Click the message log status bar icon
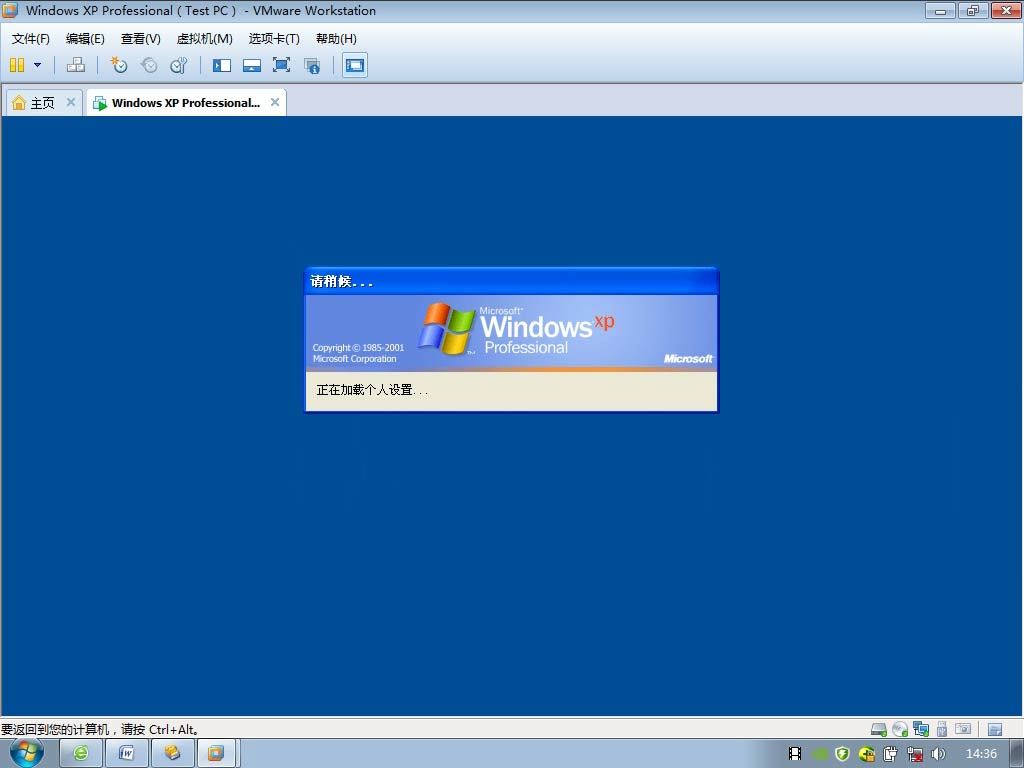Viewport: 1024px width, 768px height. click(995, 729)
